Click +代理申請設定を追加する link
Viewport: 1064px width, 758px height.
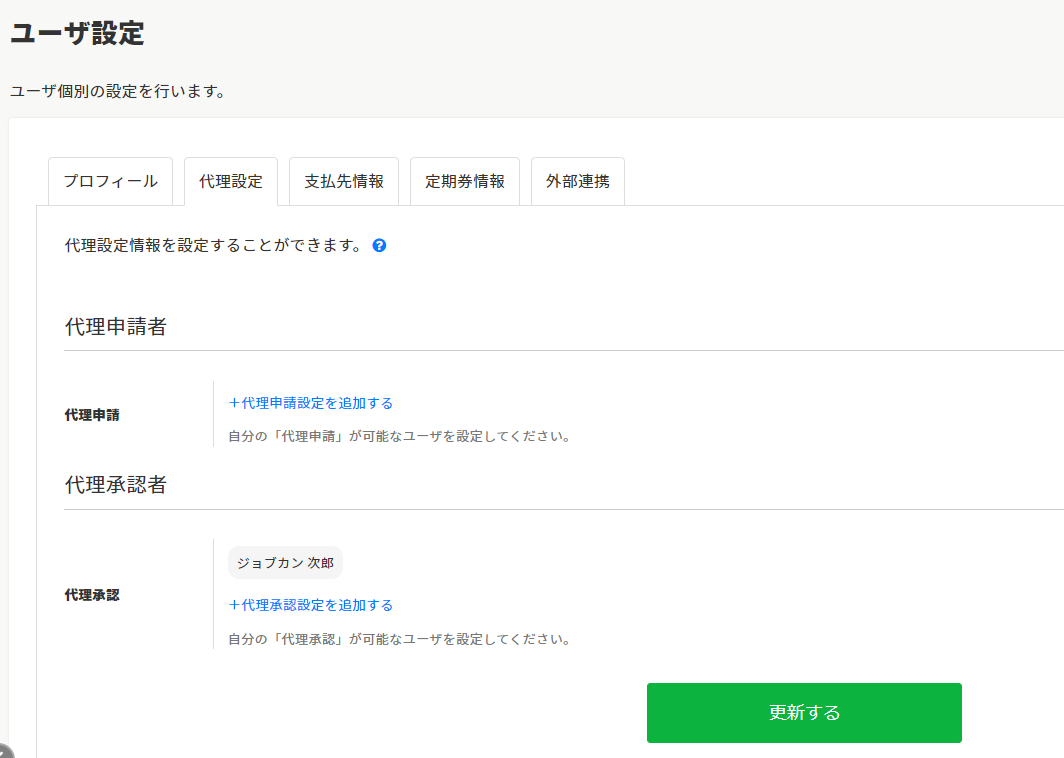tap(311, 403)
